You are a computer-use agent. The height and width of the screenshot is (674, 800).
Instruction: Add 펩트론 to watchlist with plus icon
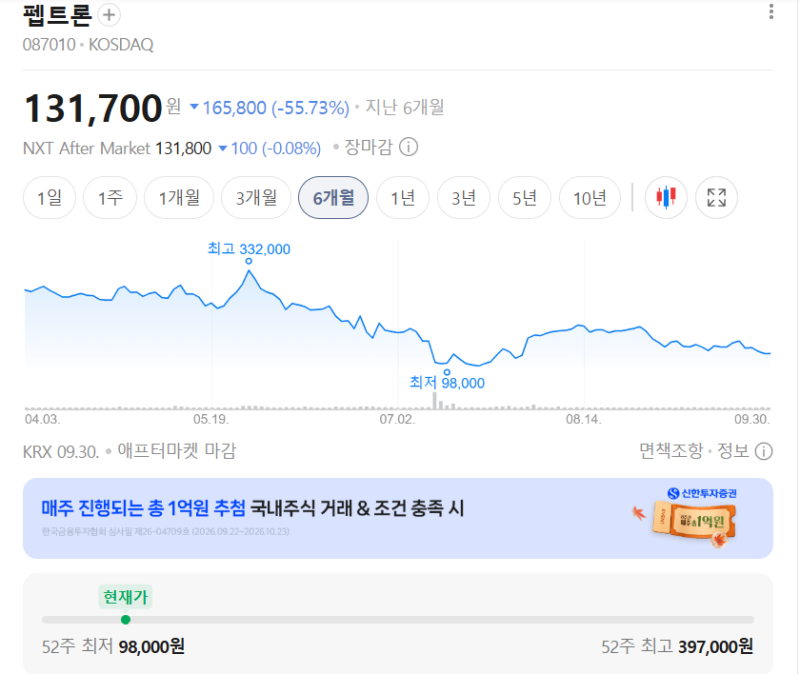coord(109,15)
